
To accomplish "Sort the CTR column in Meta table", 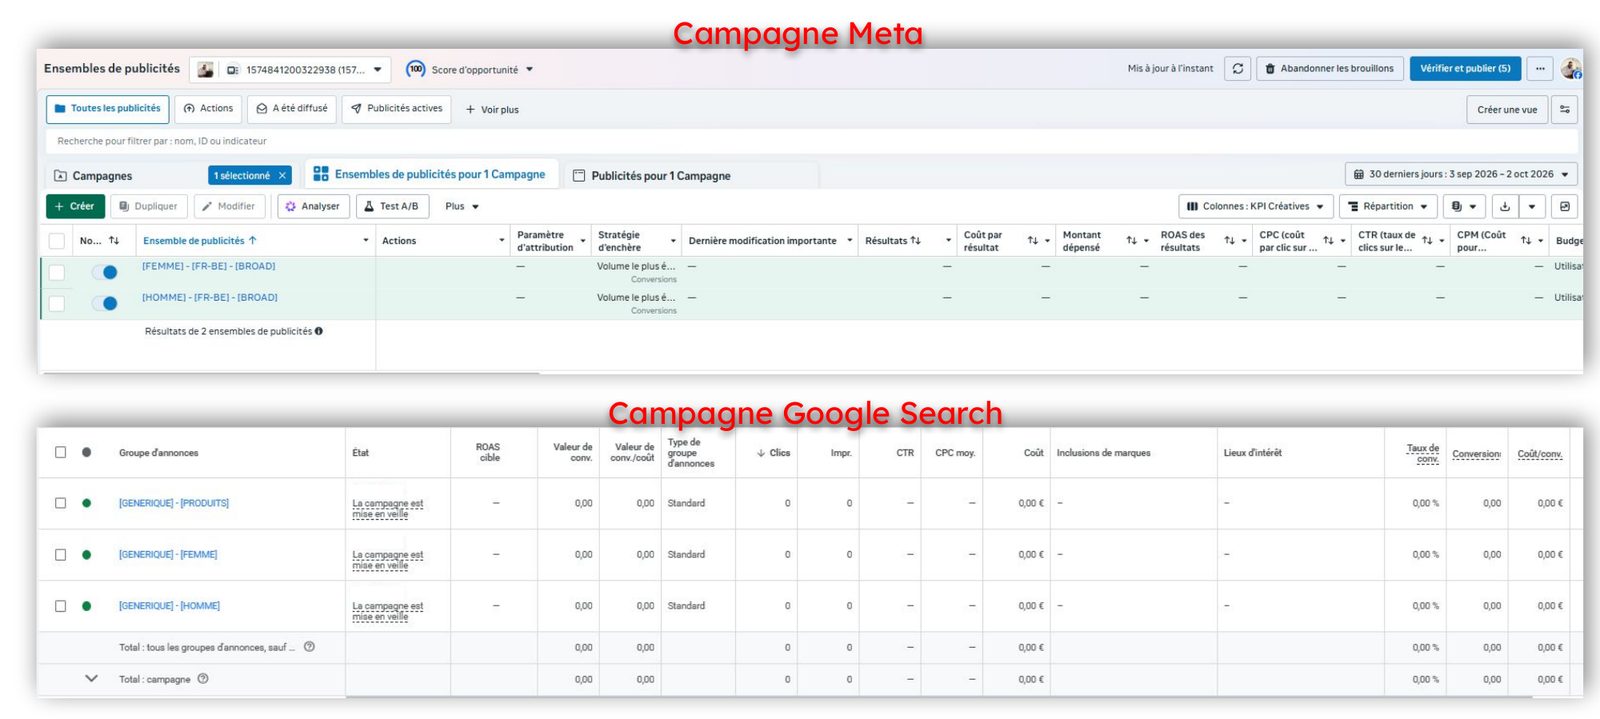I will click(x=1428, y=241).
